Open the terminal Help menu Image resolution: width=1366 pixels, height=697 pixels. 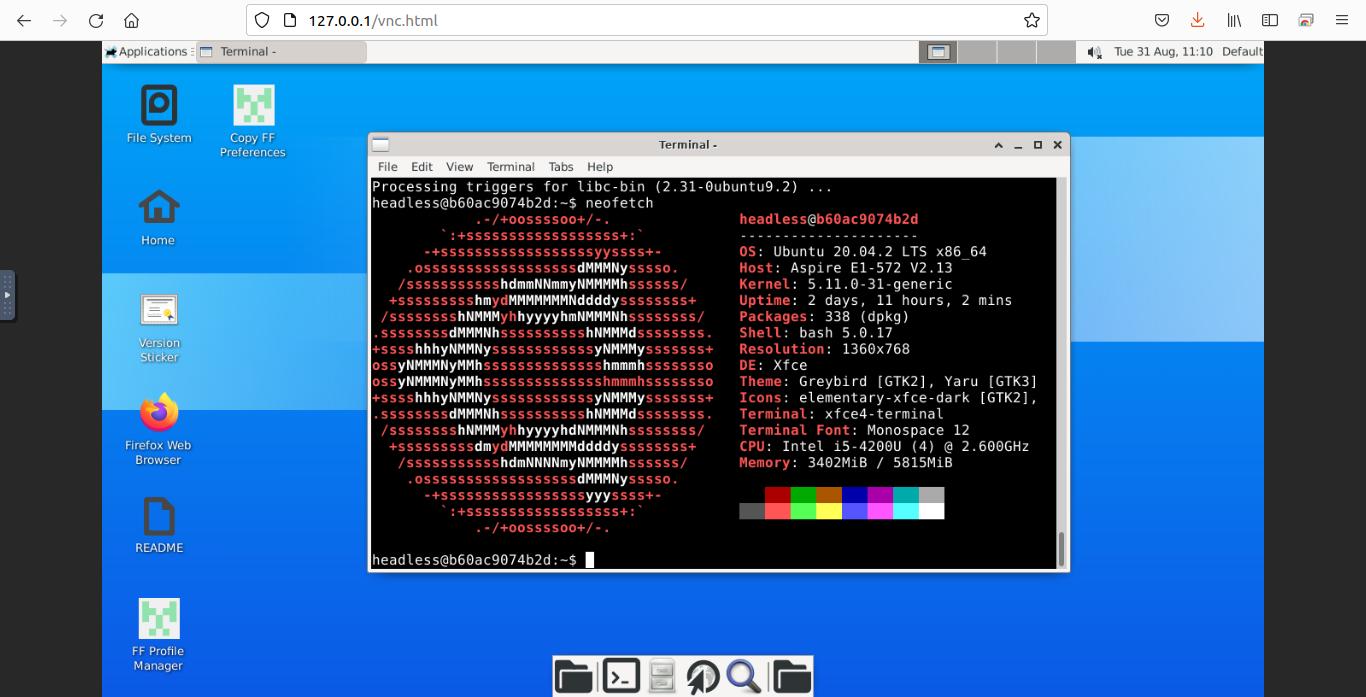pos(600,167)
